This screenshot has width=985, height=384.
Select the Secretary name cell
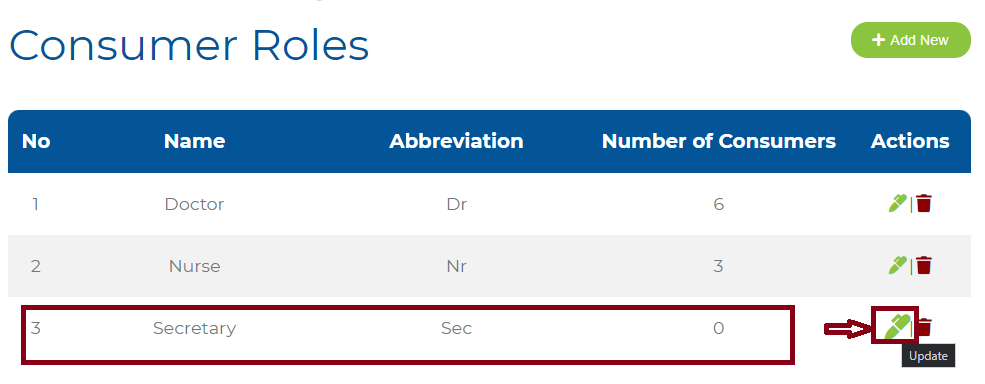(x=194, y=328)
